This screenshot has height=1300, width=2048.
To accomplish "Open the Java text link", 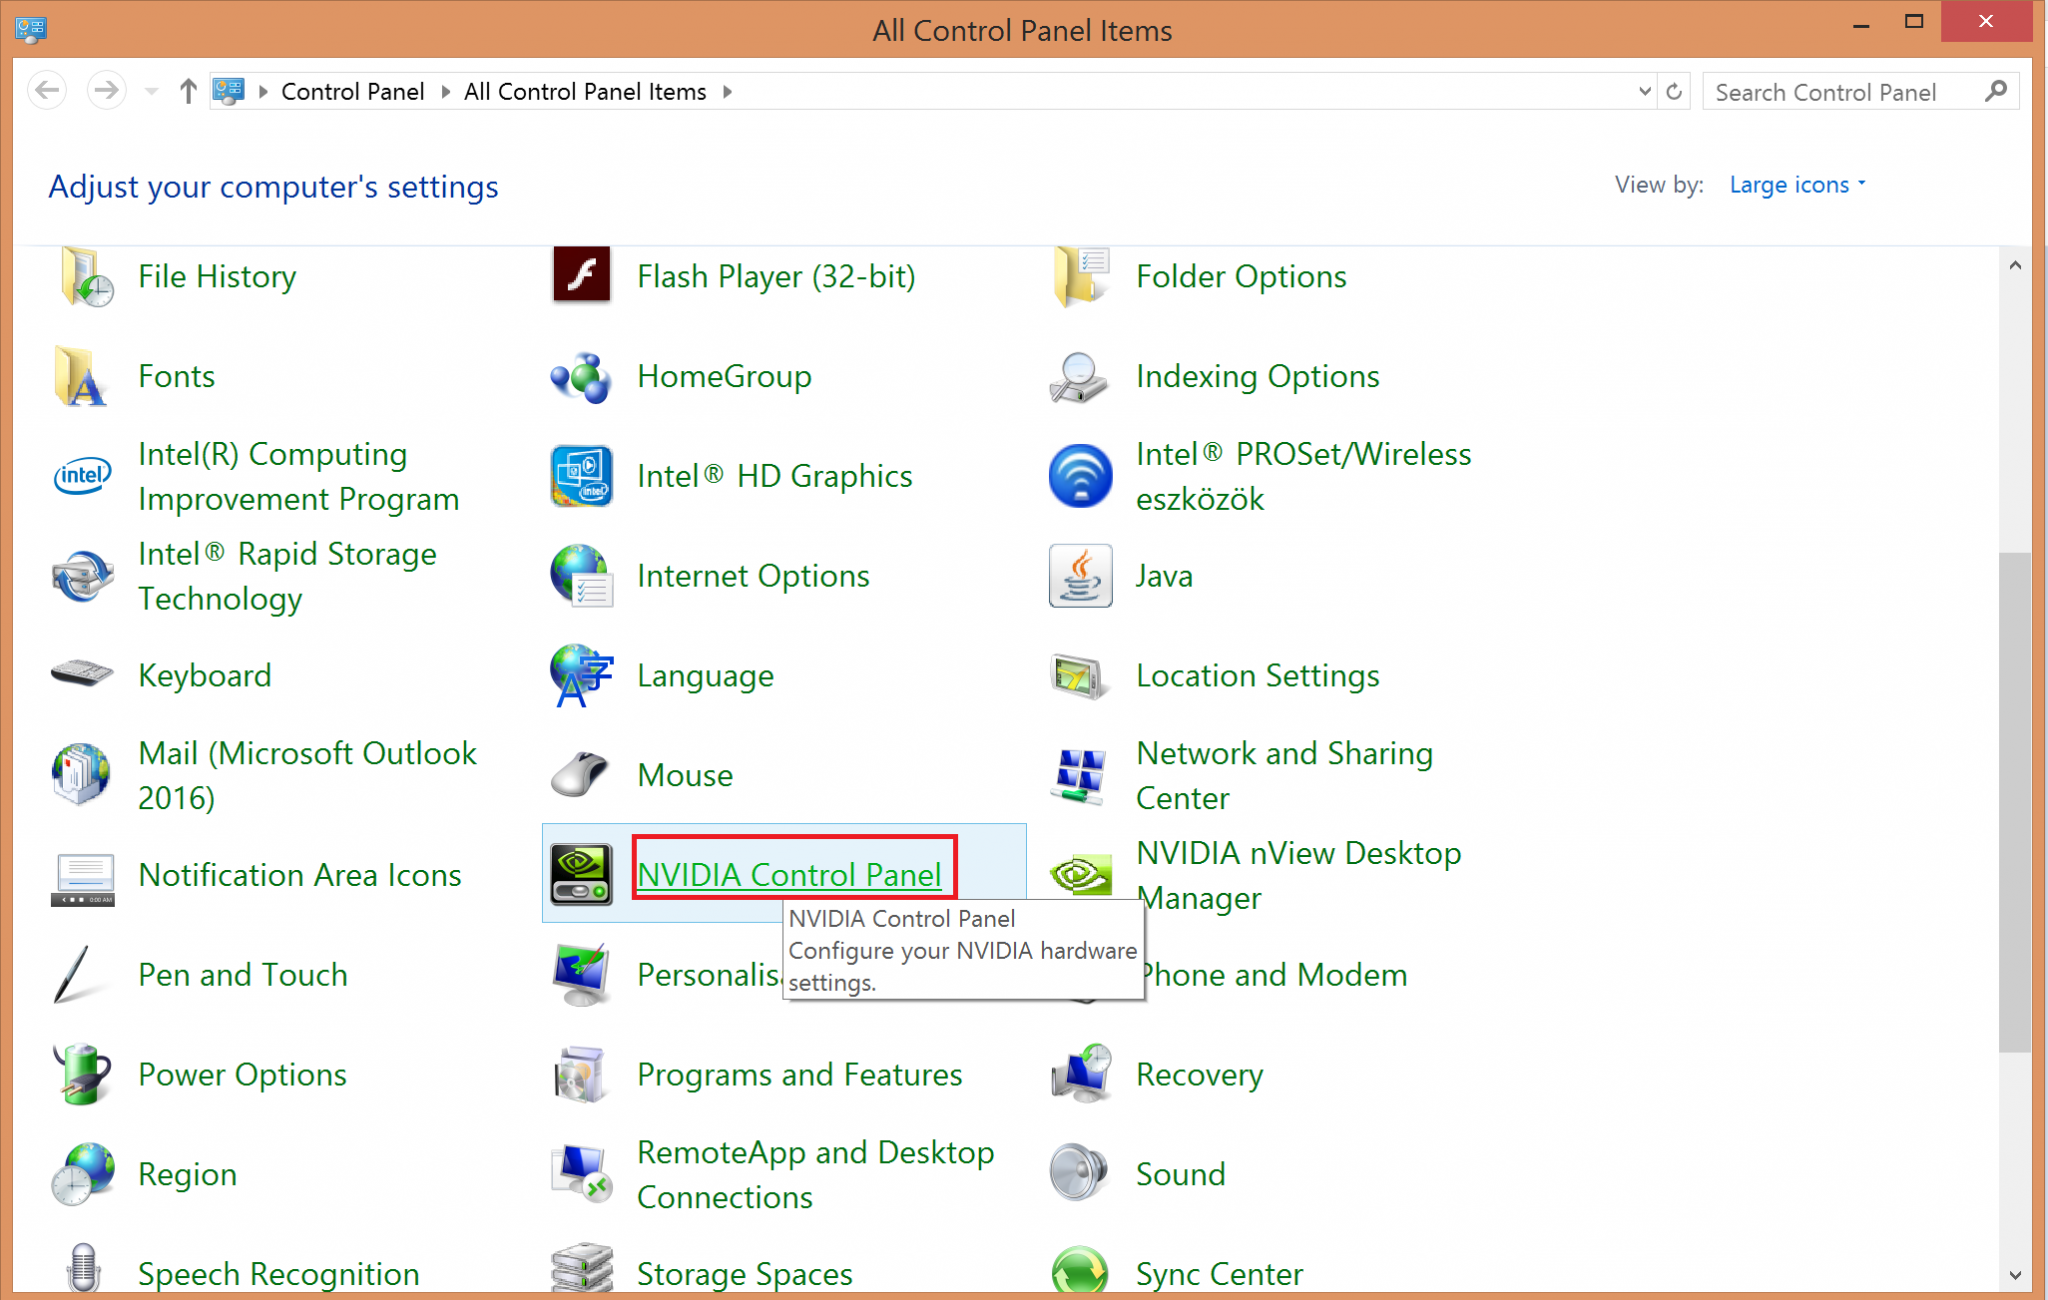I will coord(1164,577).
